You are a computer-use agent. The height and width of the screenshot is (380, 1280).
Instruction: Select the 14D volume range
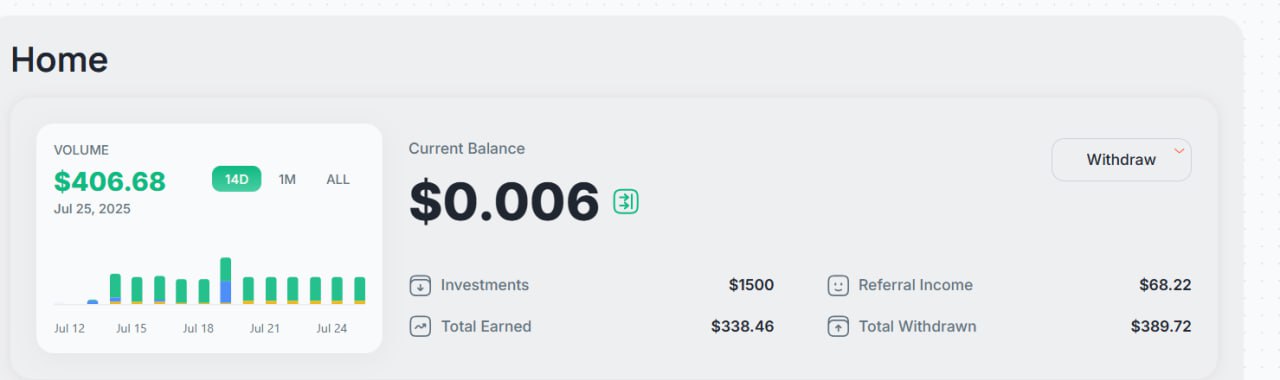tap(236, 179)
